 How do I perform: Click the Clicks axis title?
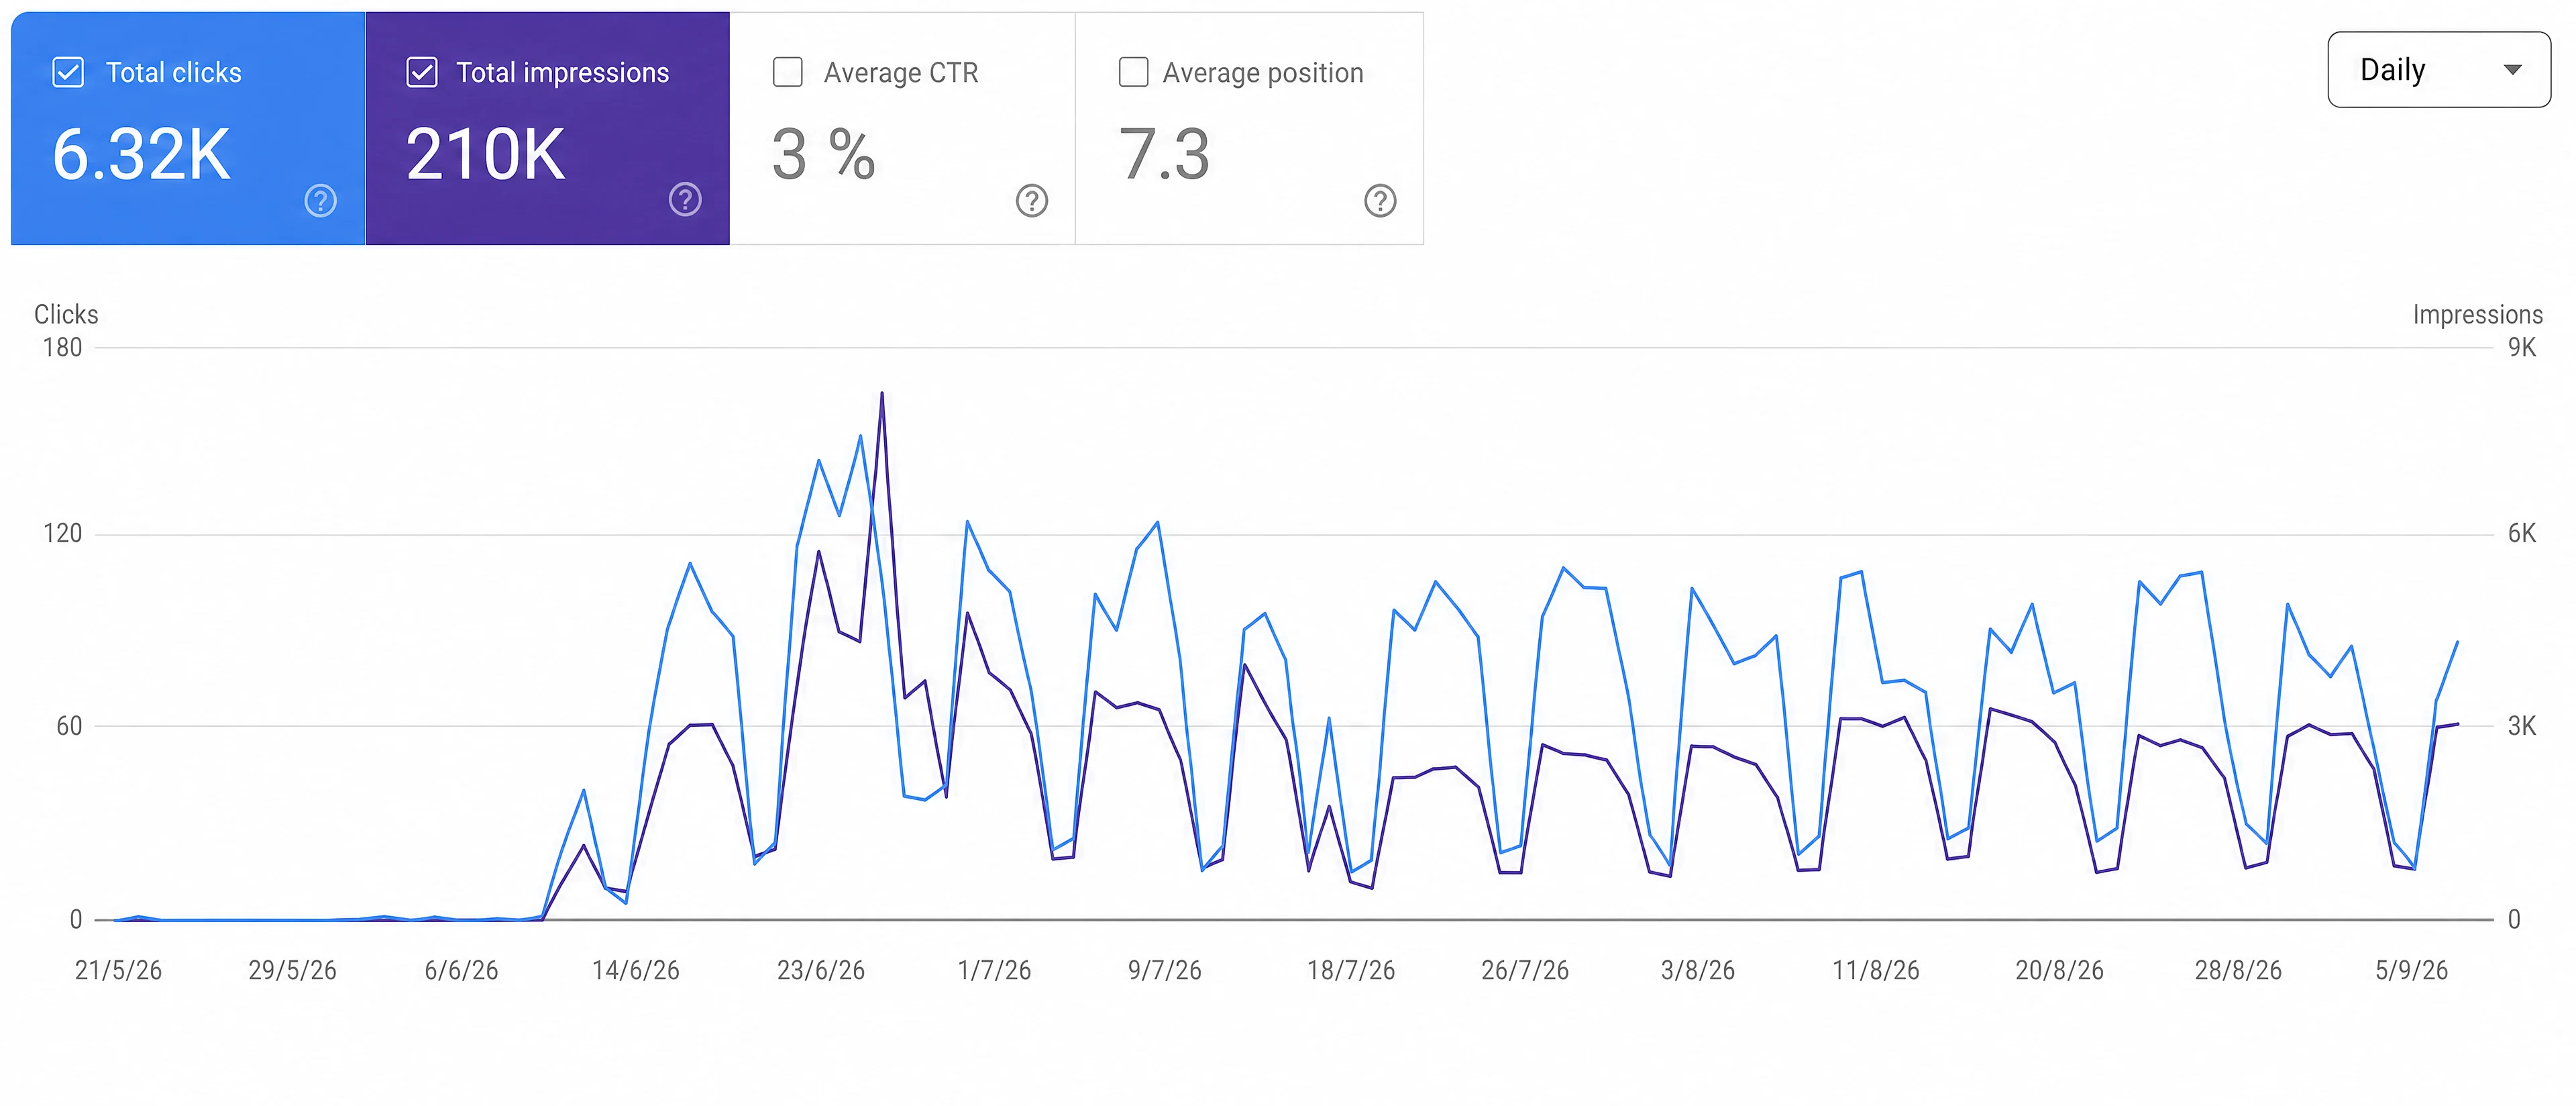pos(66,314)
